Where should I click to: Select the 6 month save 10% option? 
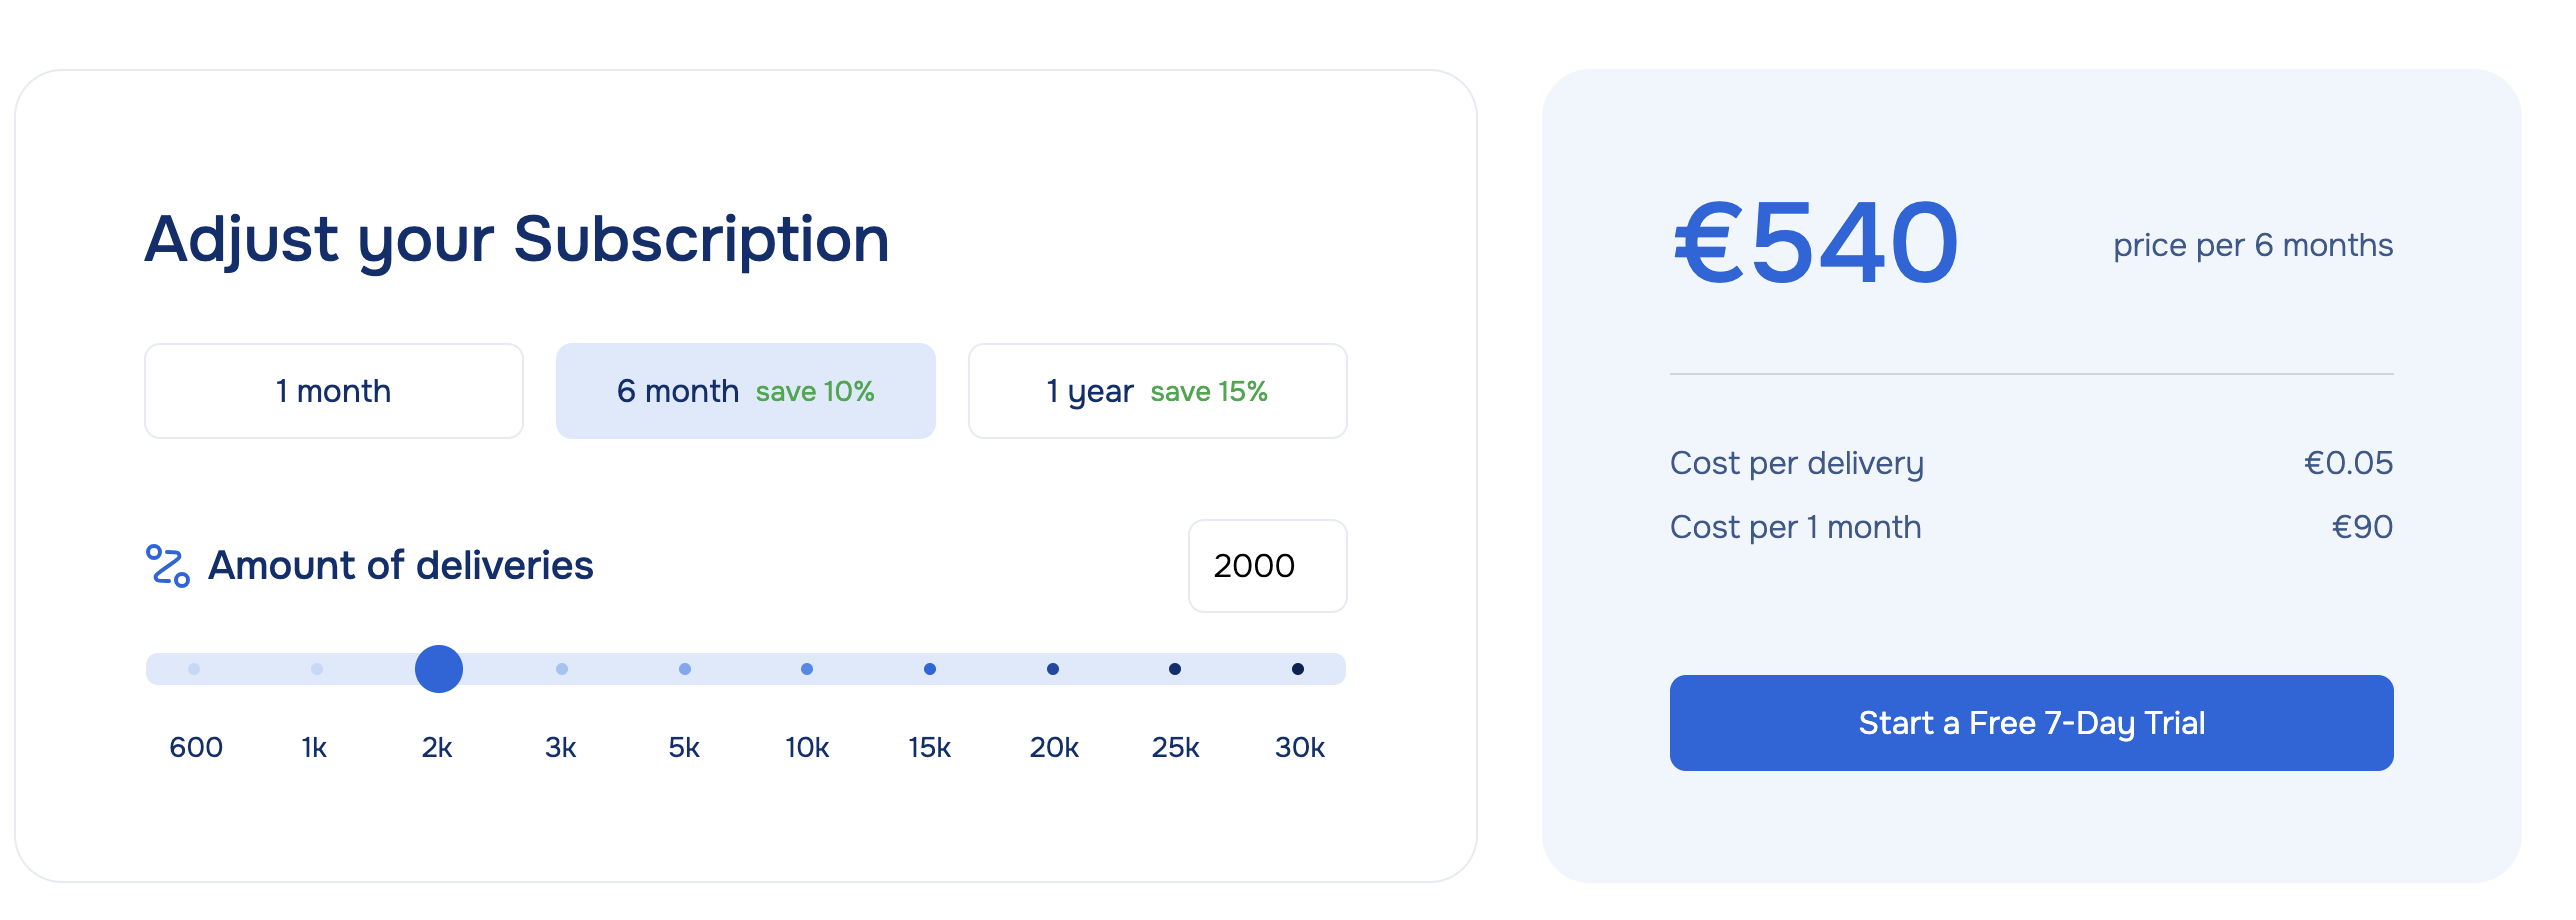(746, 391)
